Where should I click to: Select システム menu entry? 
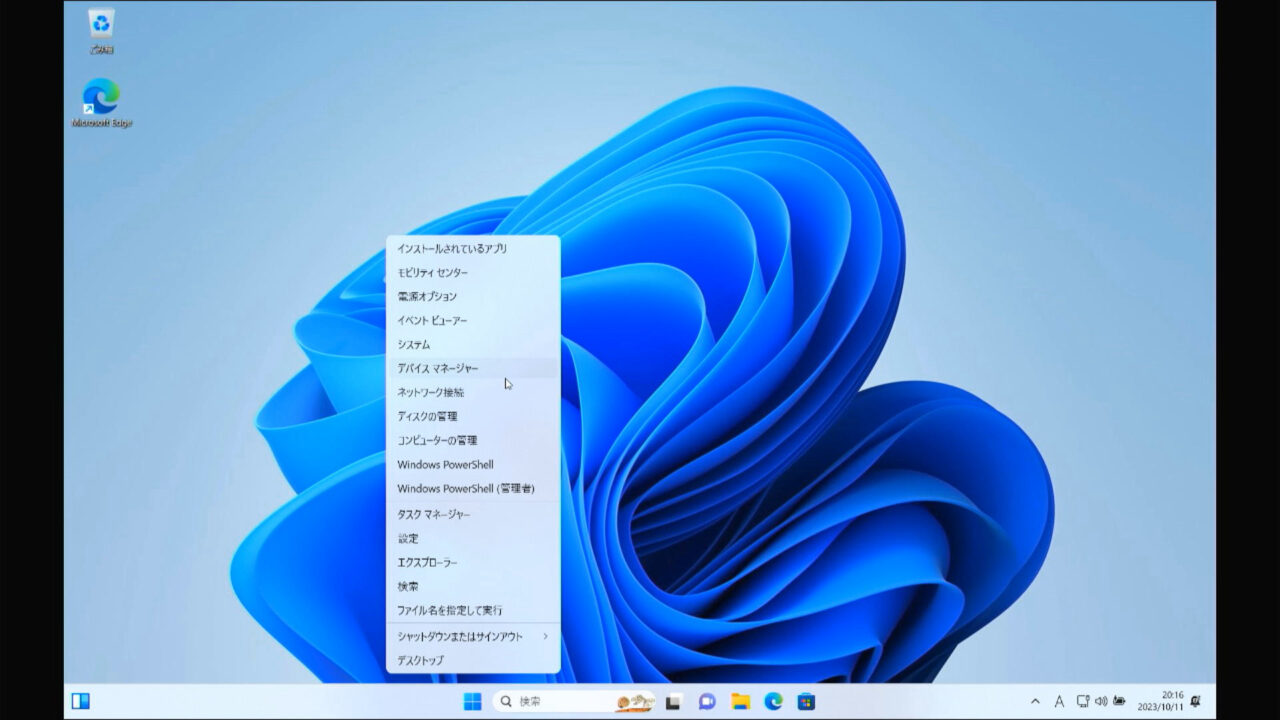pyautogui.click(x=473, y=344)
